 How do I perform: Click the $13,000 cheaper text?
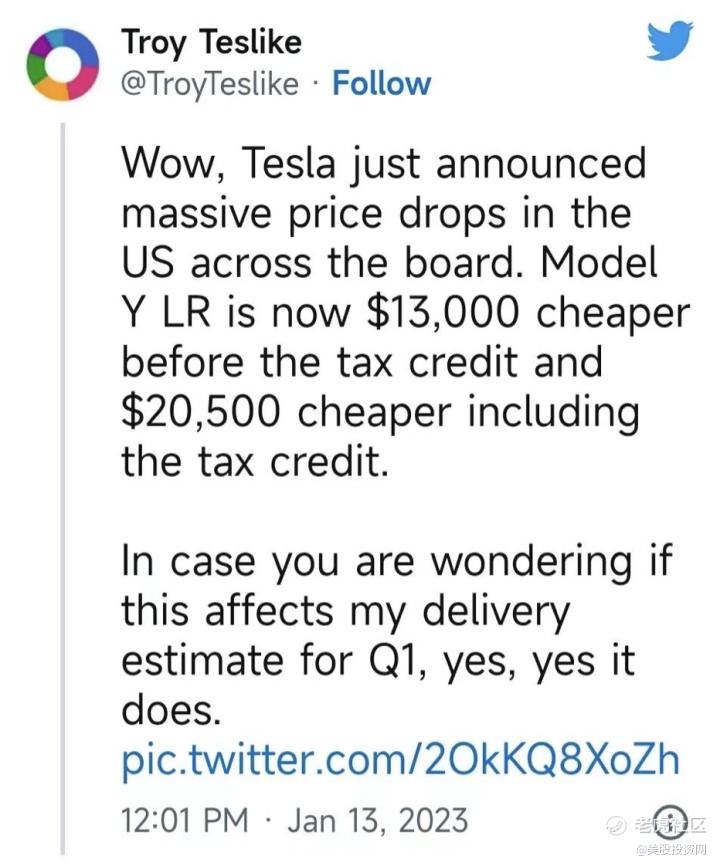[x=528, y=313]
